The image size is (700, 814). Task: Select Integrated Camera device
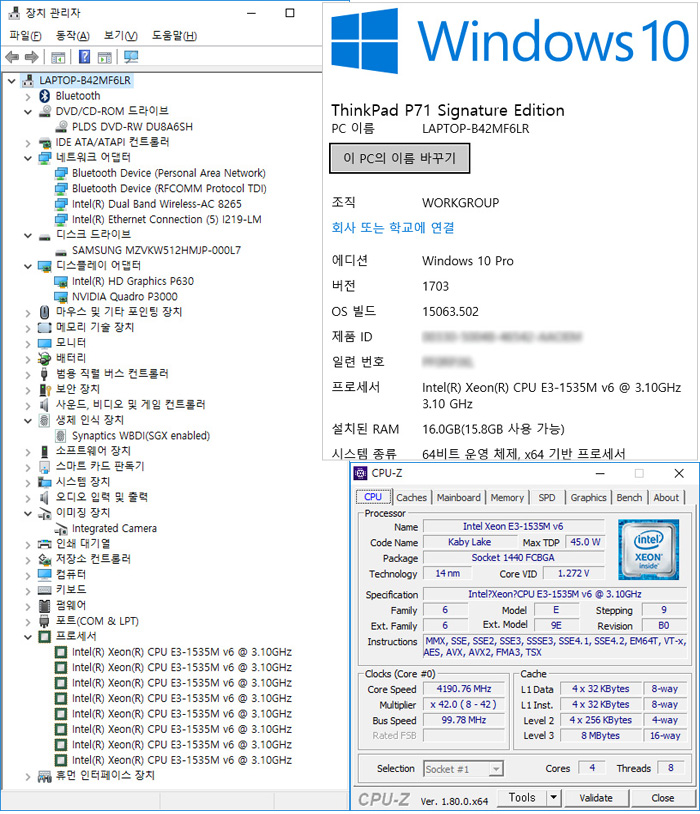114,528
